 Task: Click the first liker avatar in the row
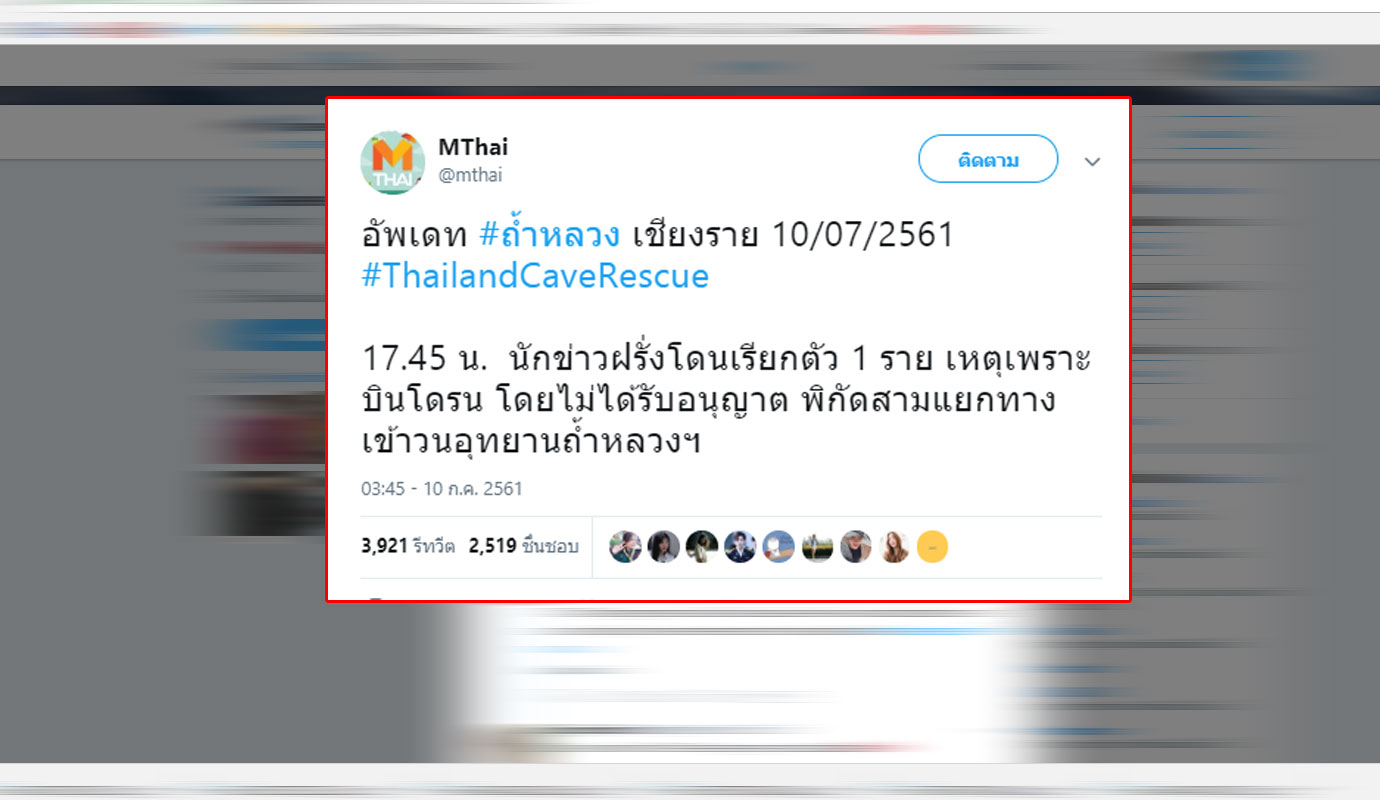(626, 546)
